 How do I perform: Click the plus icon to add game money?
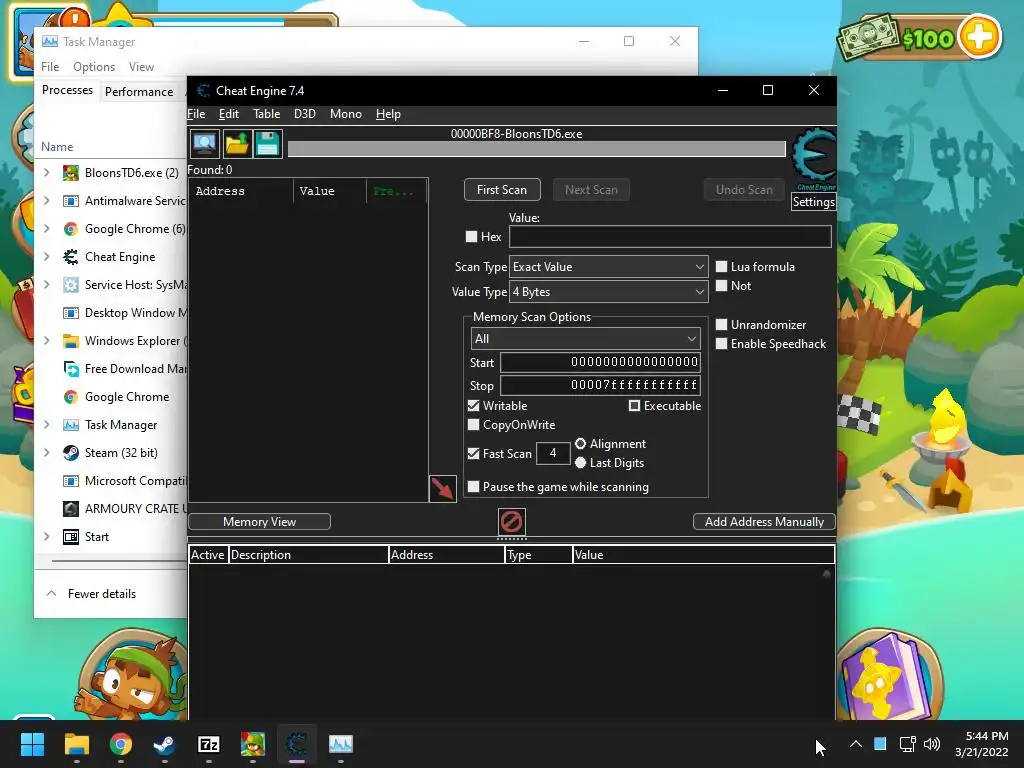coord(979,37)
